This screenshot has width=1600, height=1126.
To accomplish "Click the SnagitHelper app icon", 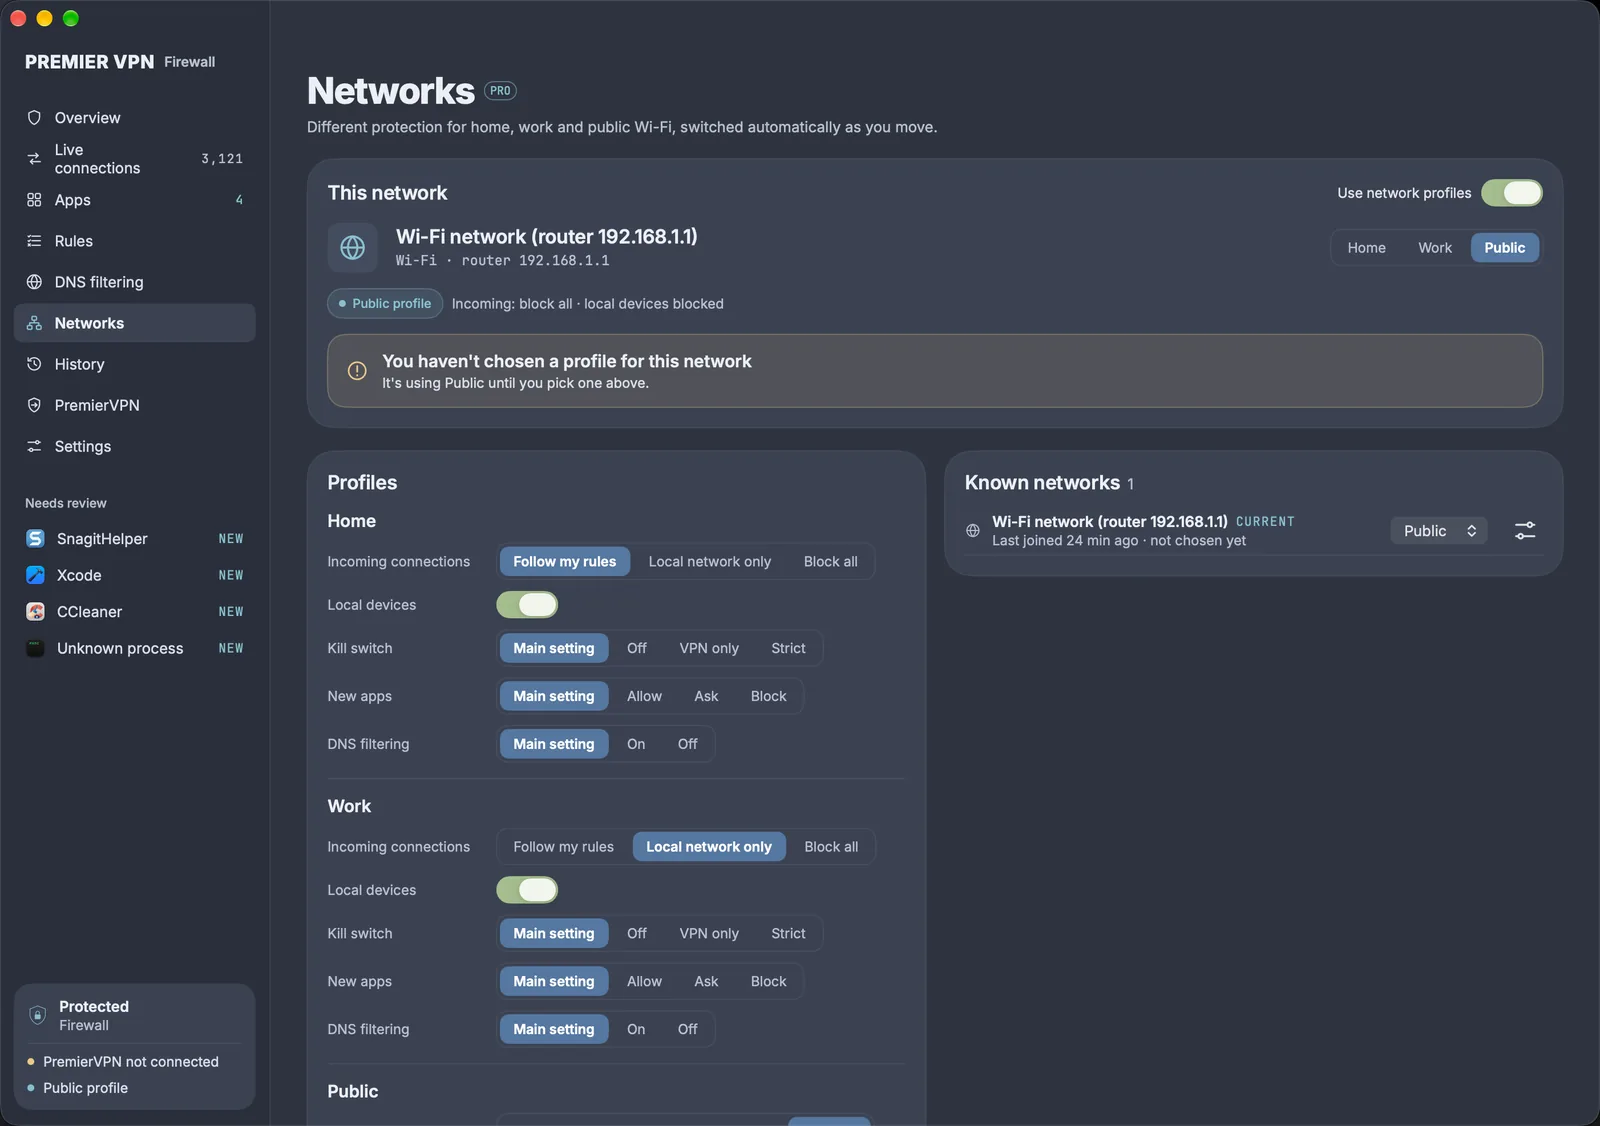I will coord(35,539).
